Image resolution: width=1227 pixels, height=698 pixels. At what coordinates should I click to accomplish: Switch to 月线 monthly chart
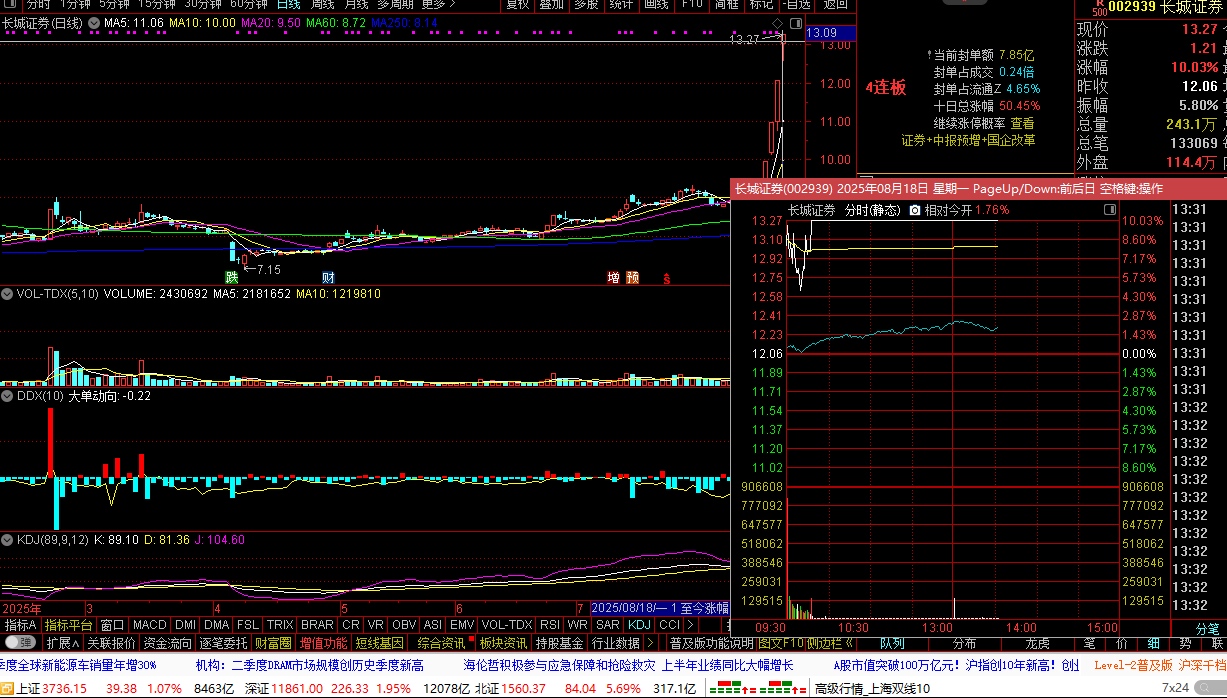355,5
